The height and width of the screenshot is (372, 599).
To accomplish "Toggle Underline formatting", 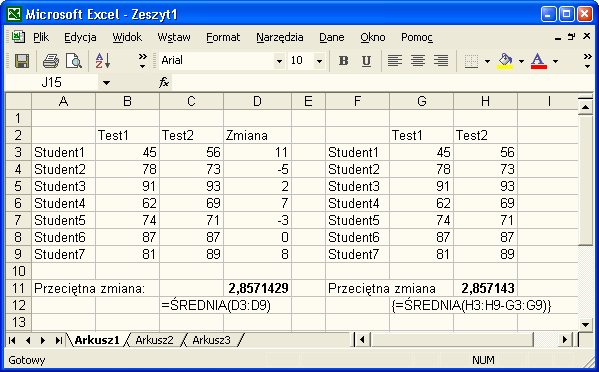I will pos(366,60).
